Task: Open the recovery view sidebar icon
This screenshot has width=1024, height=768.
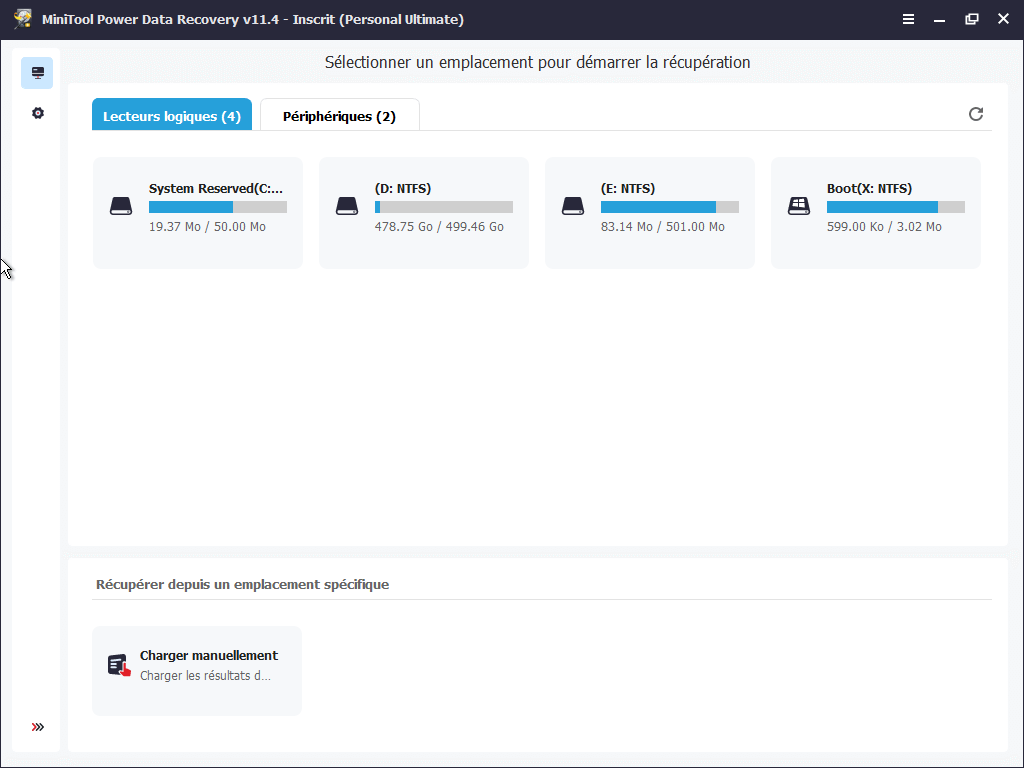Action: [x=37, y=73]
